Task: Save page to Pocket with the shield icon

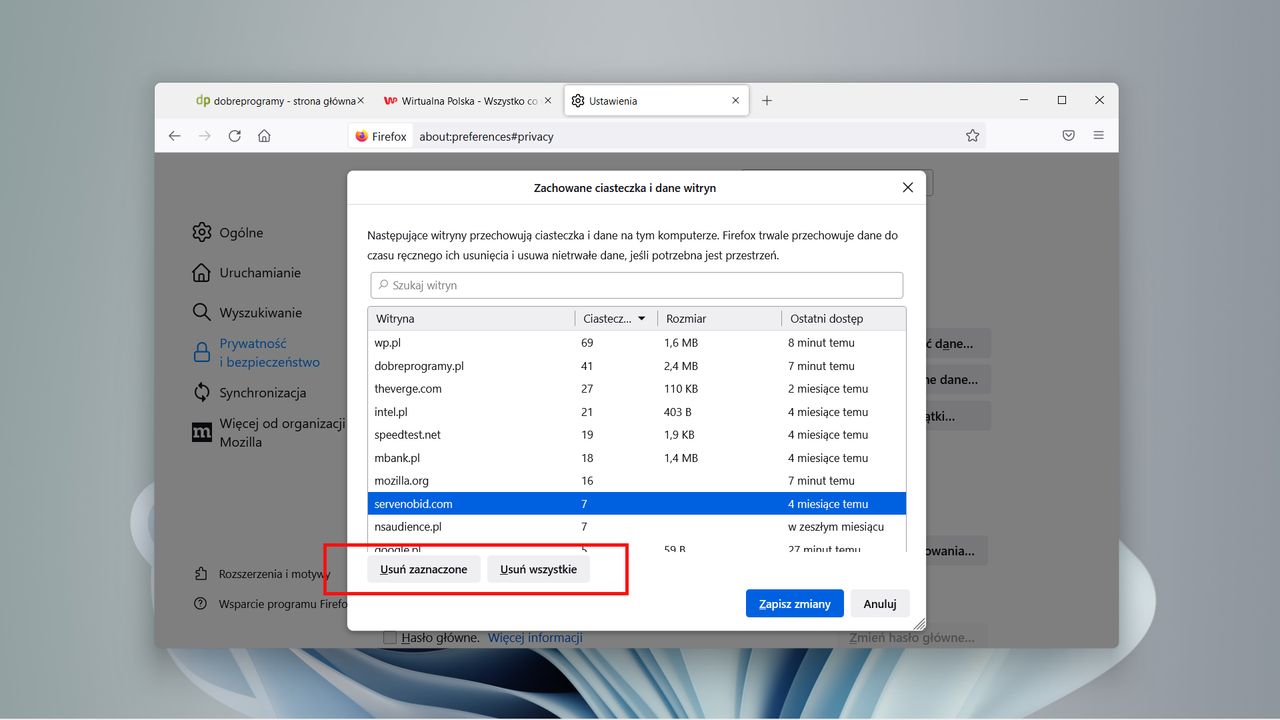Action: (1067, 135)
